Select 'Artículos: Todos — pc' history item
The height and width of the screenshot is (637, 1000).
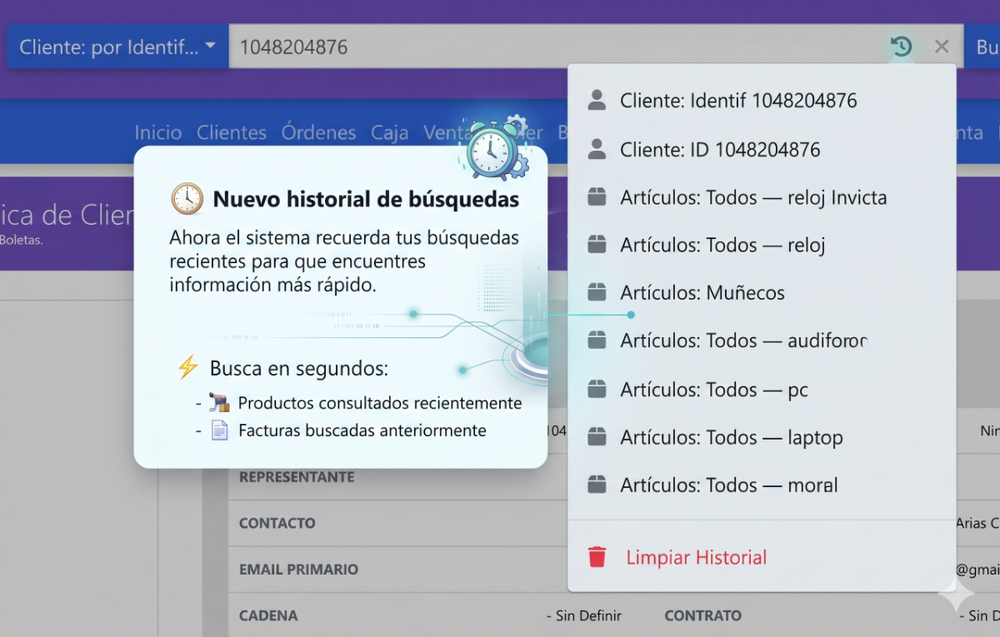pyautogui.click(x=762, y=389)
